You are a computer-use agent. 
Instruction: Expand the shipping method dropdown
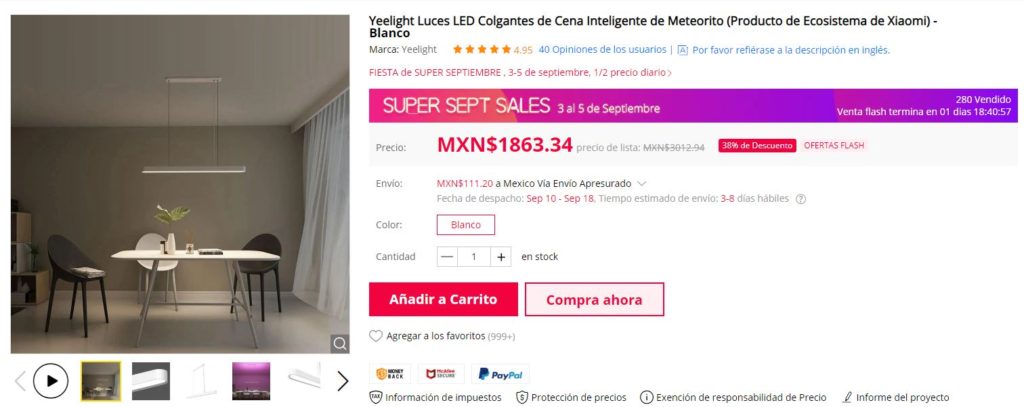[641, 184]
